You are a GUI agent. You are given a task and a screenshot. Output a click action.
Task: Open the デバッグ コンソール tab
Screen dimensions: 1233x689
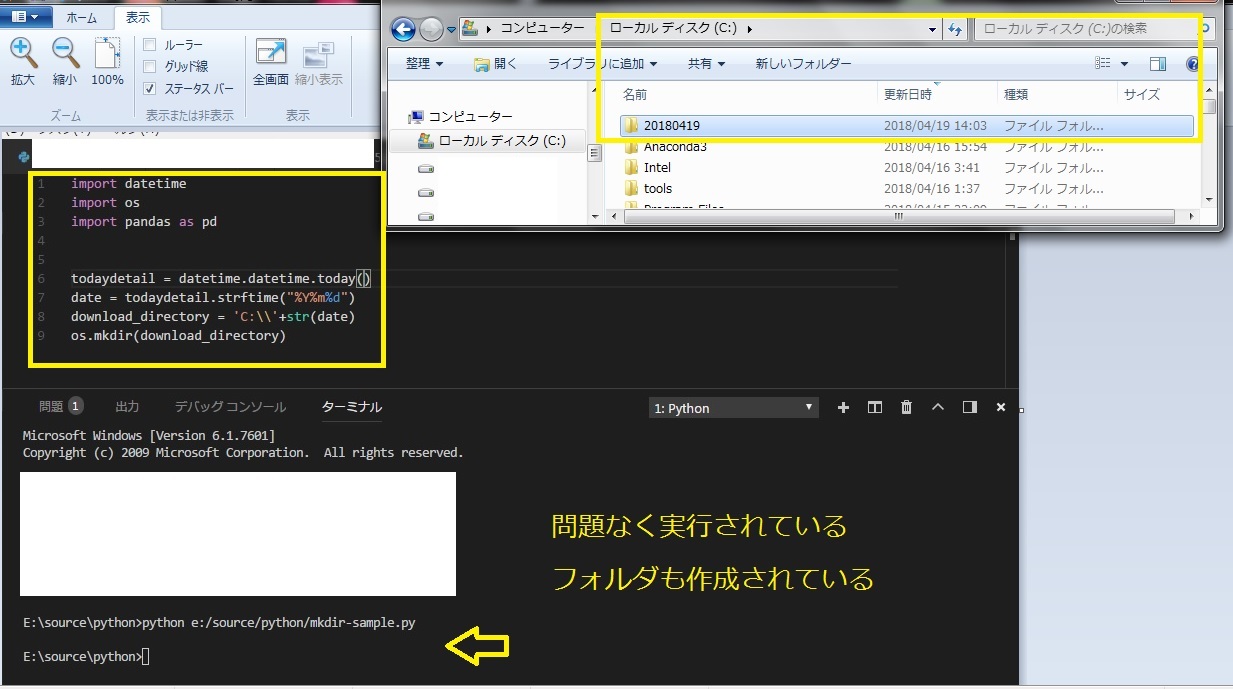pyautogui.click(x=230, y=407)
